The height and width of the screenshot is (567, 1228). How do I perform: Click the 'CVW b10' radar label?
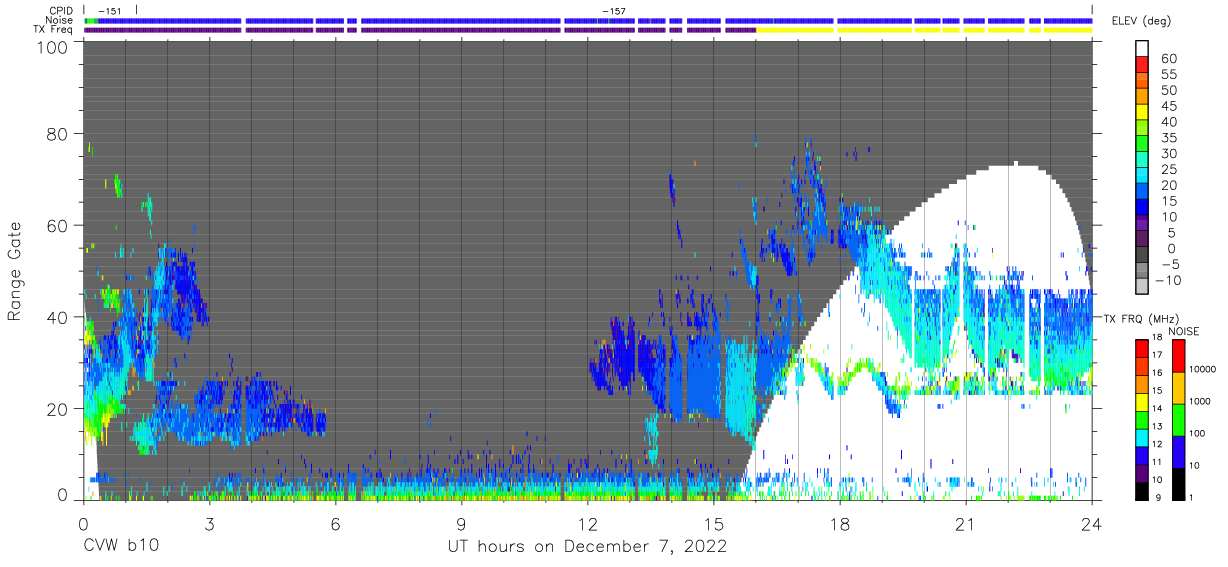pyautogui.click(x=122, y=547)
